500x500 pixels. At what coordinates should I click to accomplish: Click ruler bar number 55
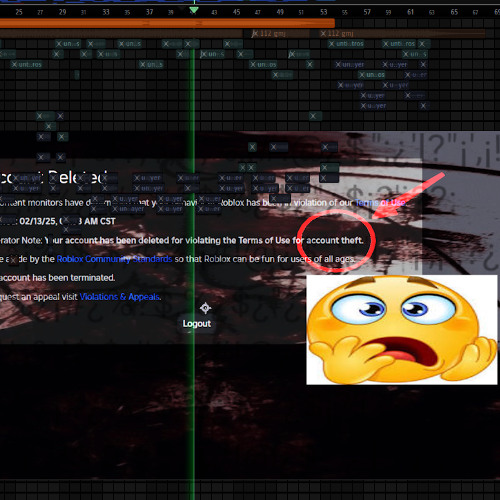[345, 13]
